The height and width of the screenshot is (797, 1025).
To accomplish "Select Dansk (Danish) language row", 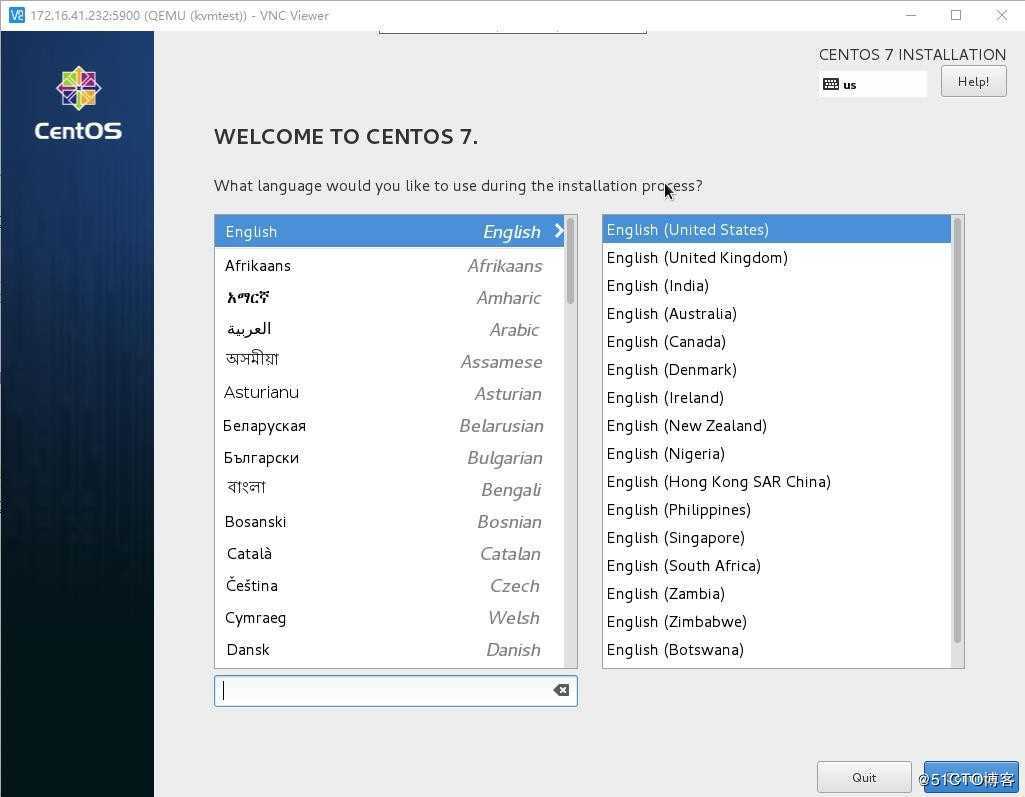I will (390, 650).
